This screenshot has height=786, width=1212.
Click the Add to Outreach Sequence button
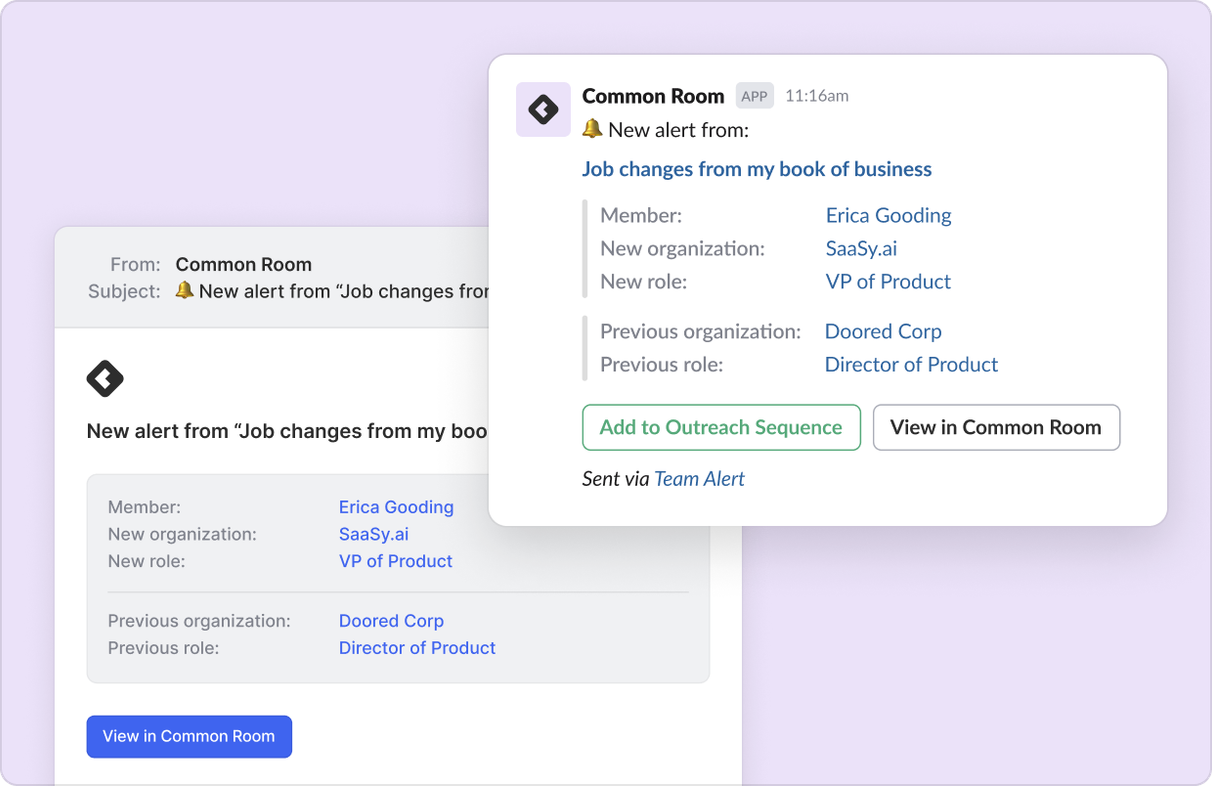coord(721,427)
